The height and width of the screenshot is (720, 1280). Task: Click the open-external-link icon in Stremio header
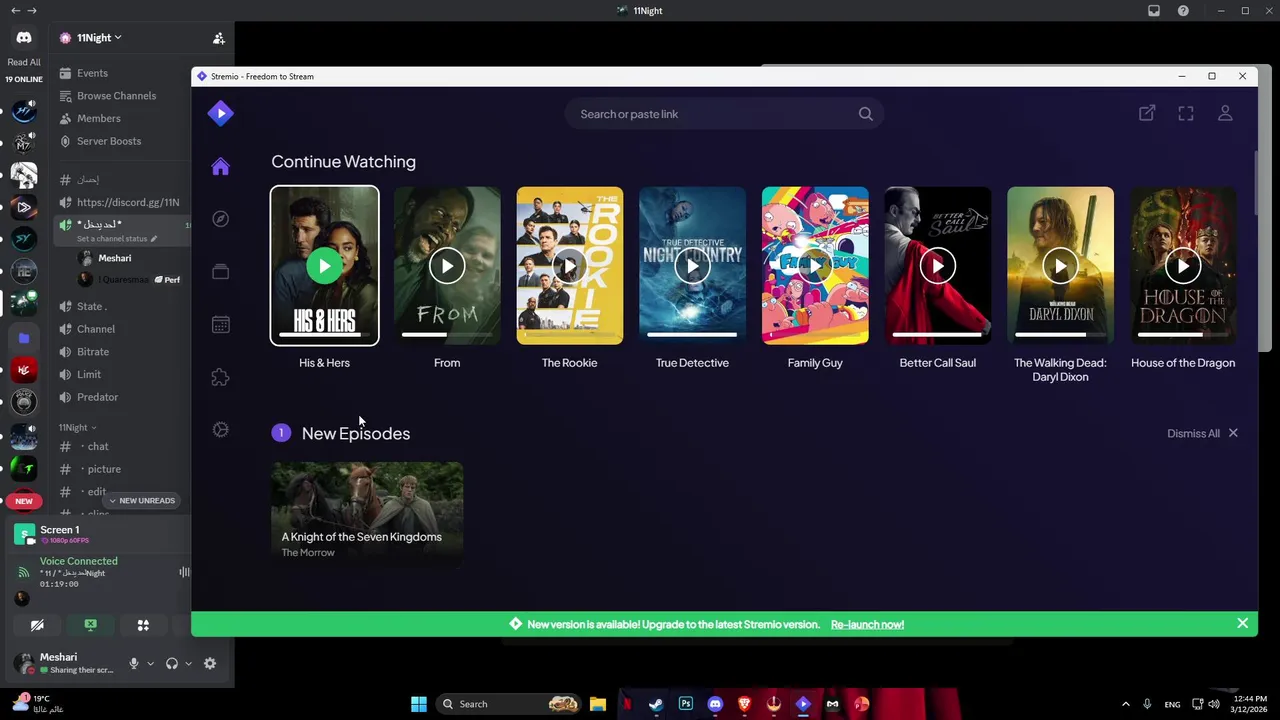(1147, 114)
